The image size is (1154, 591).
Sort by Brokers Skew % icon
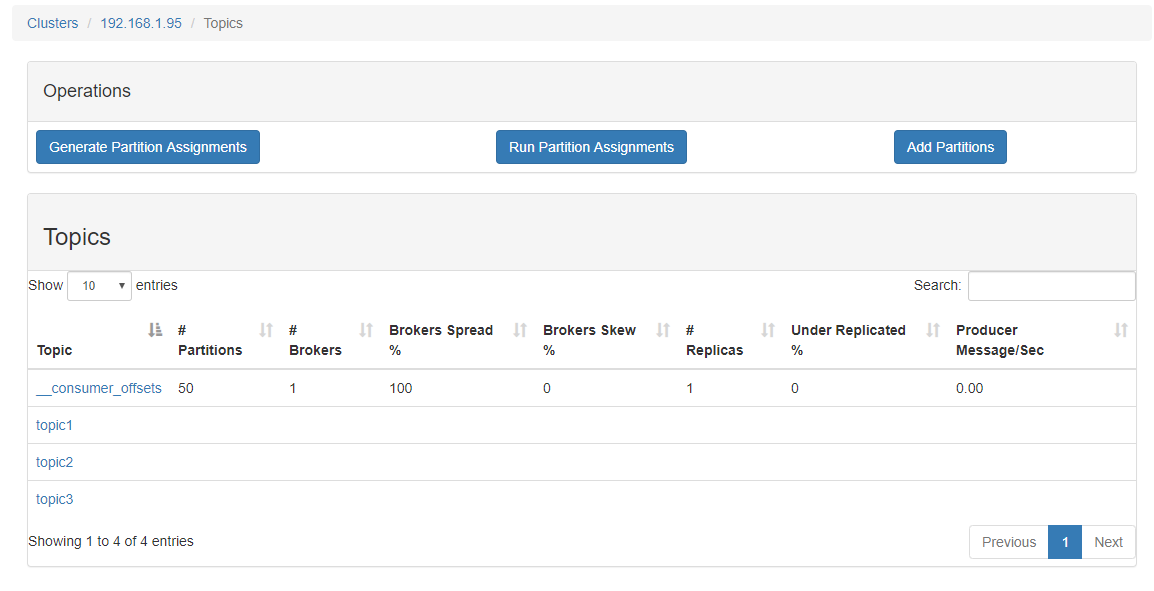click(x=663, y=330)
